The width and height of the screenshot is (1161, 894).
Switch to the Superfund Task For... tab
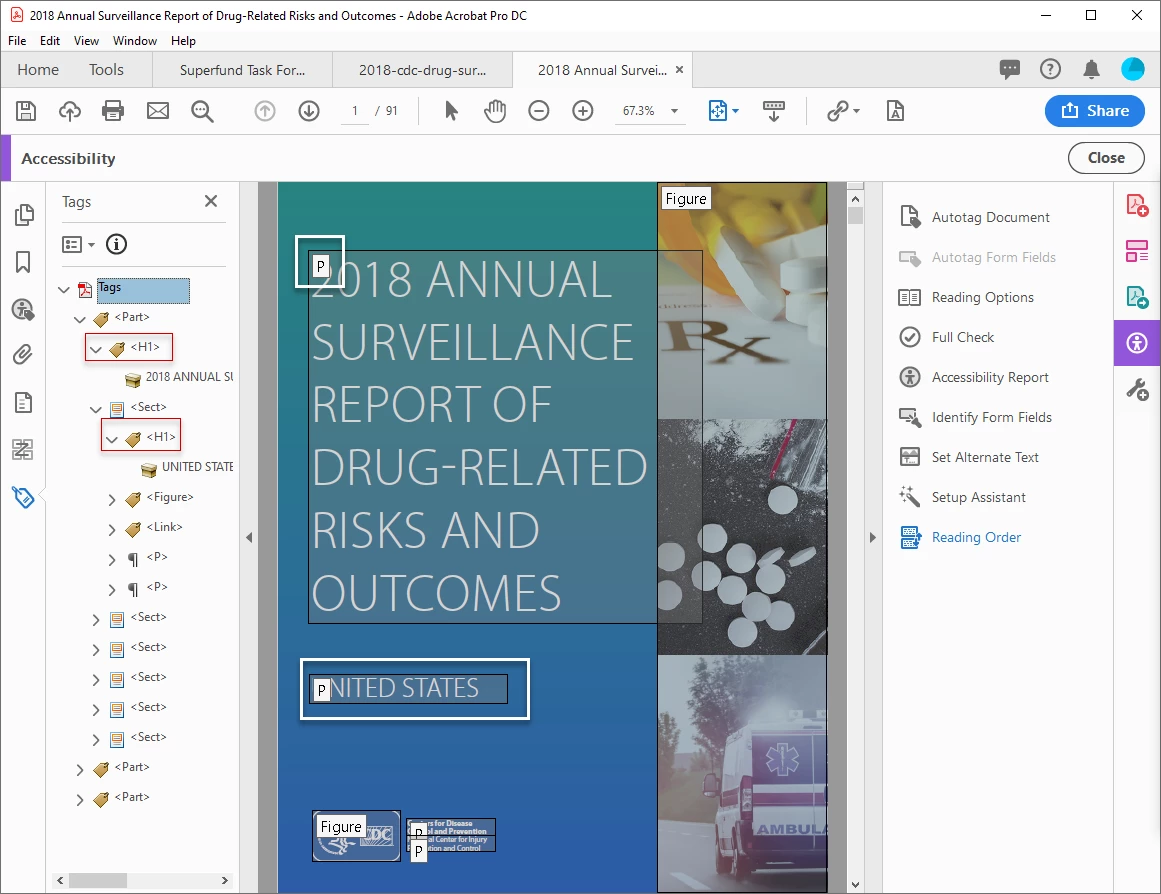242,70
